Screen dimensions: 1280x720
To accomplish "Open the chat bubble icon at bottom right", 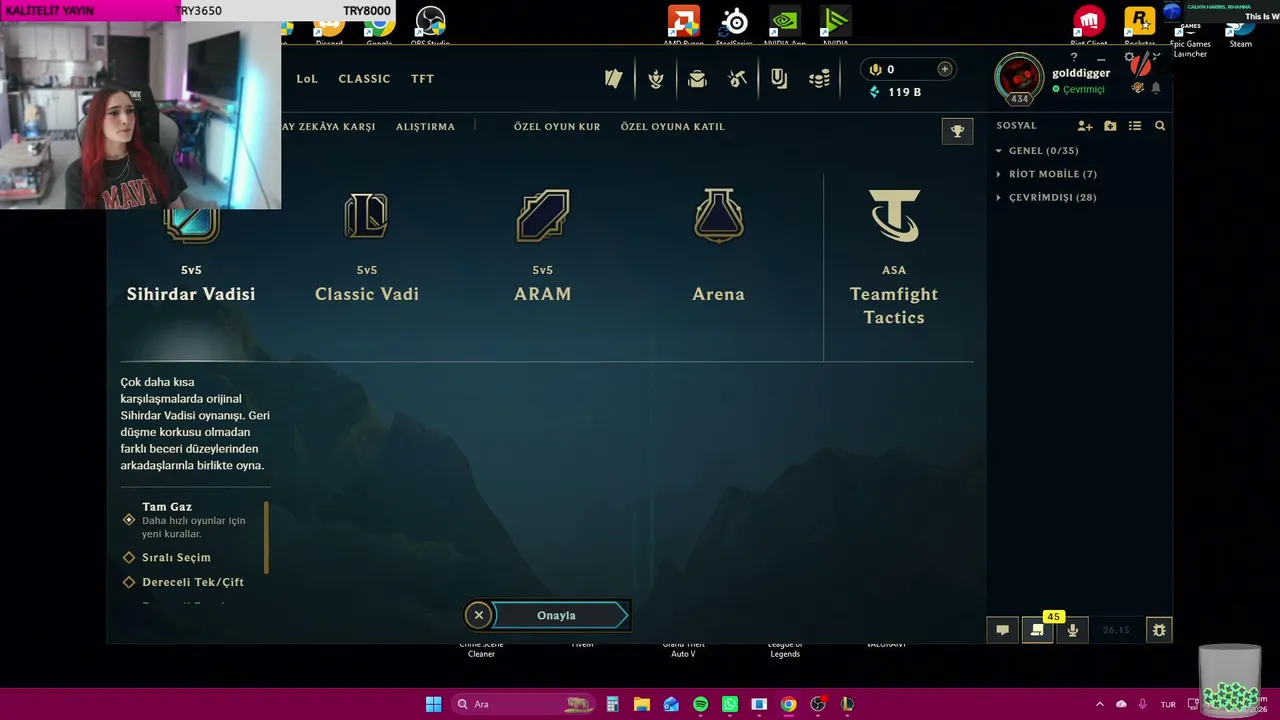I will [1002, 630].
